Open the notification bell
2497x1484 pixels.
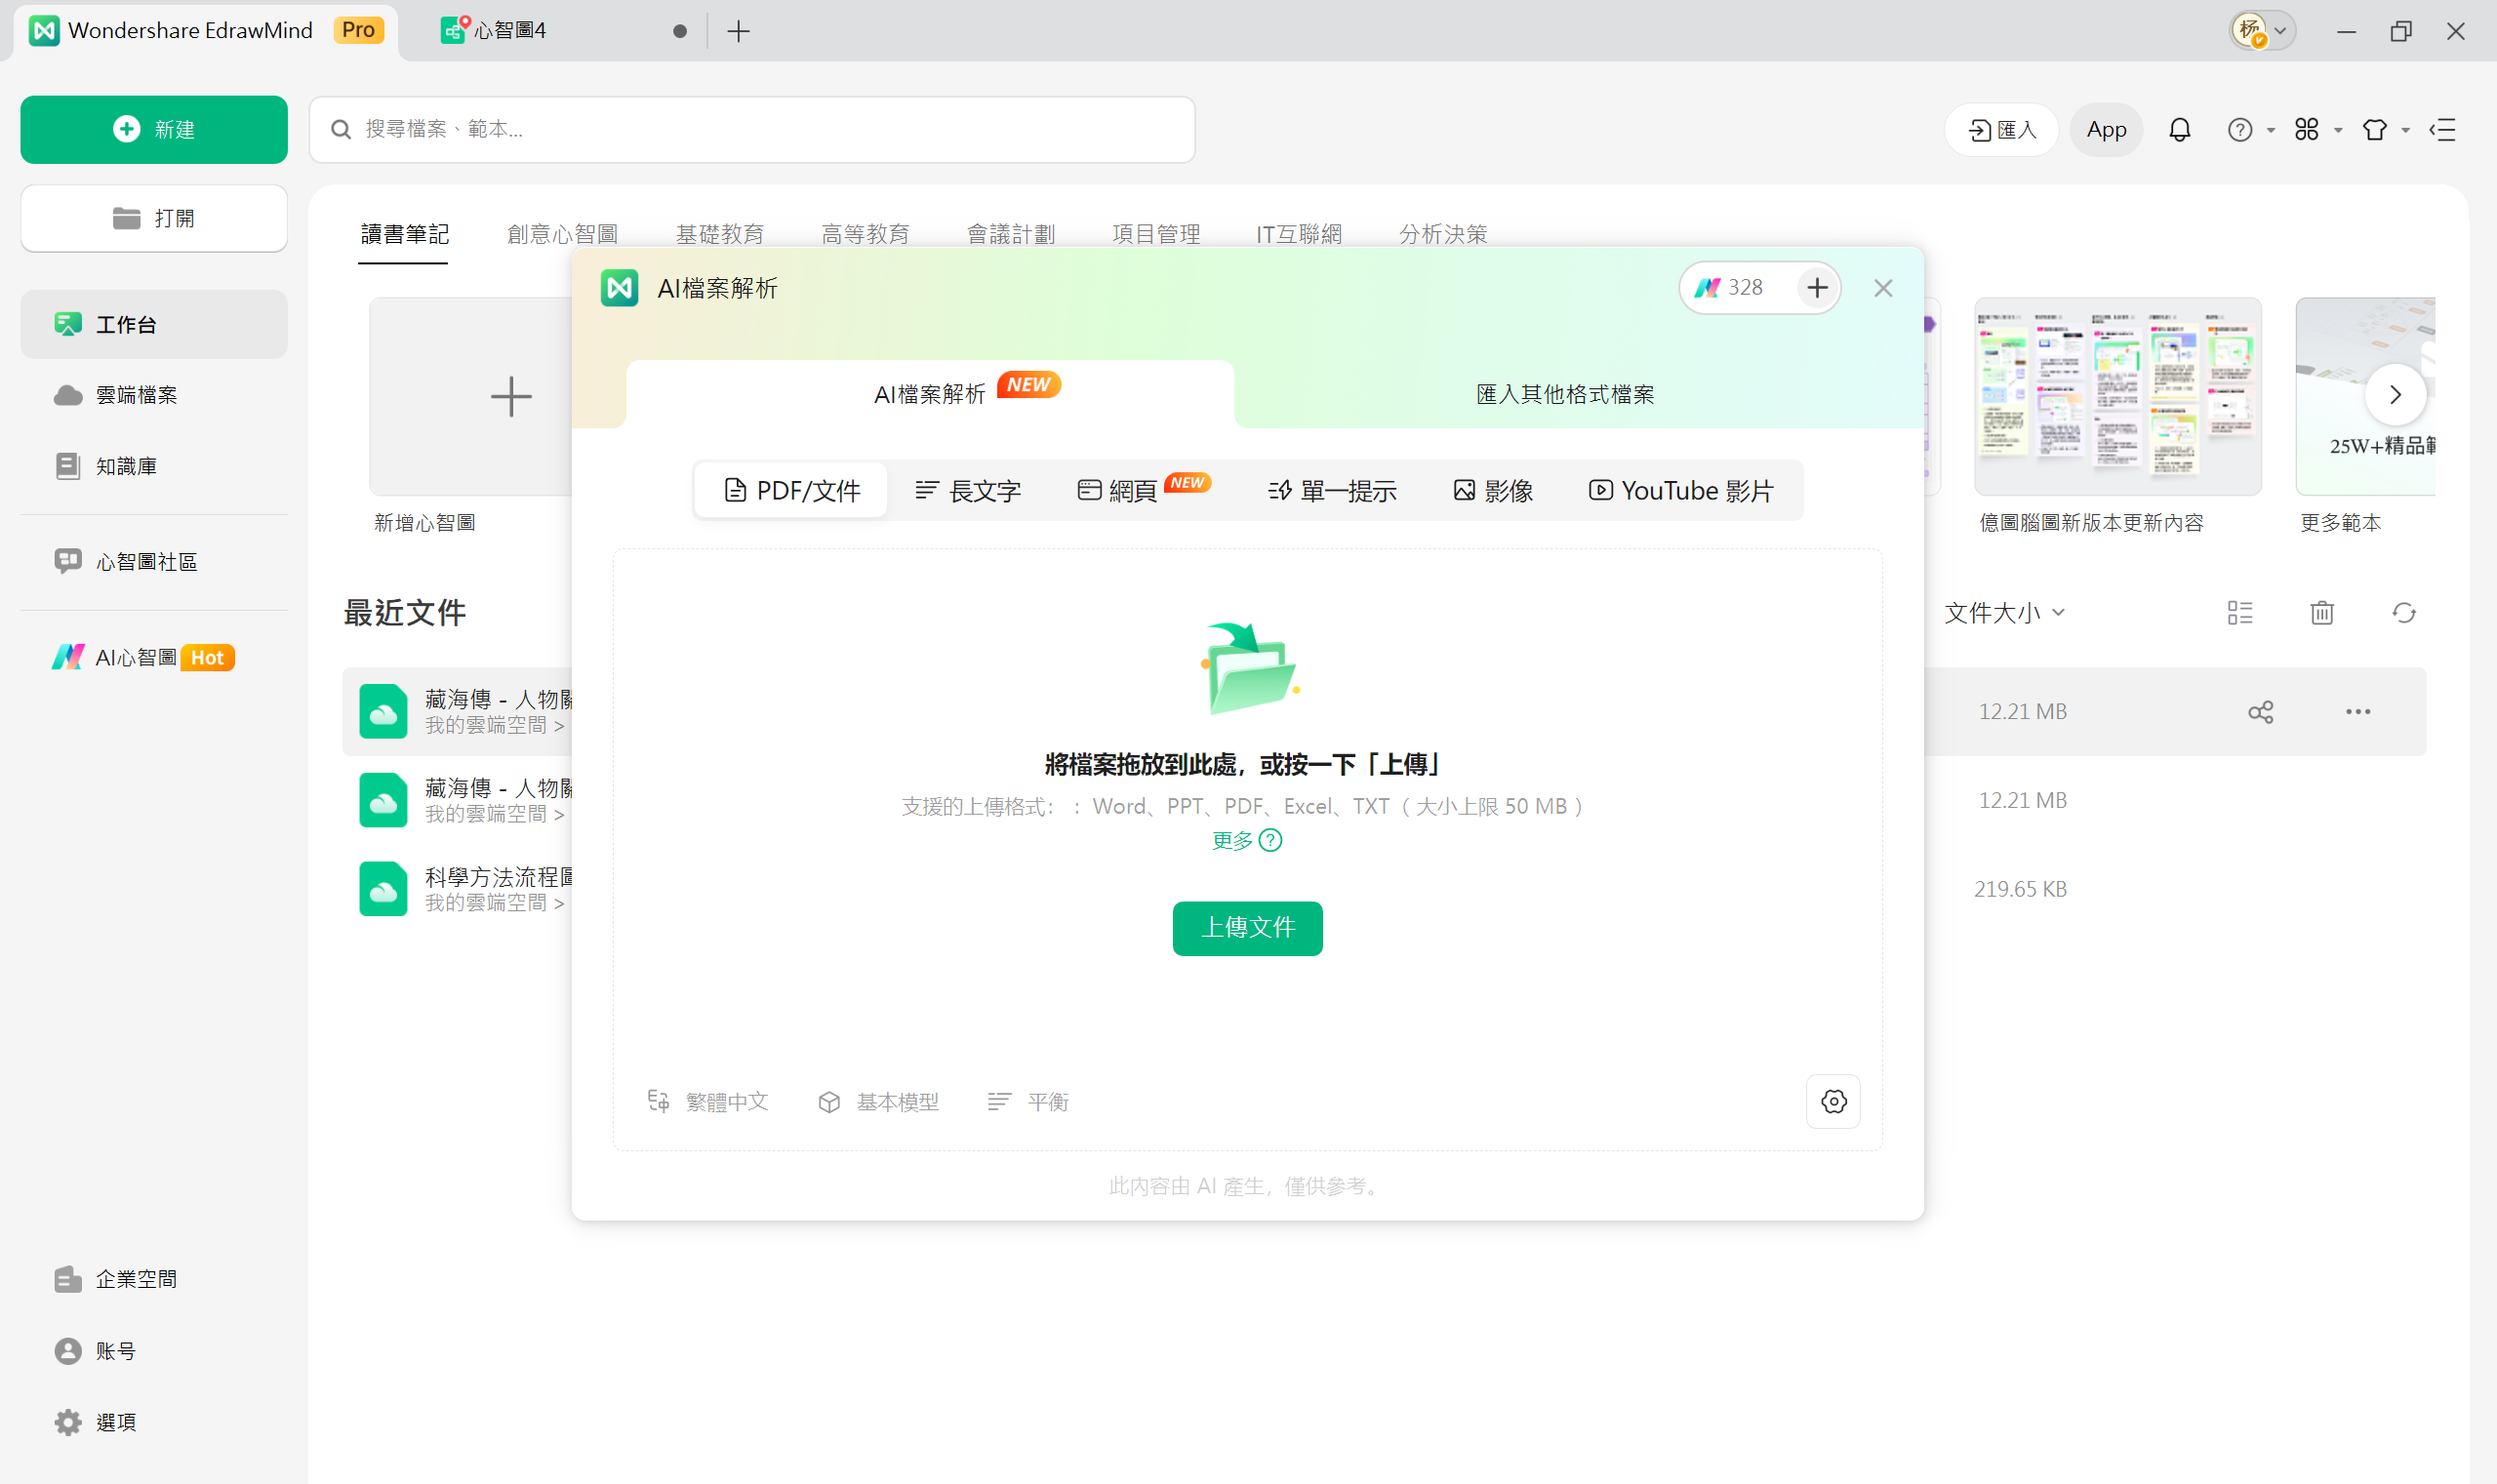tap(2180, 129)
